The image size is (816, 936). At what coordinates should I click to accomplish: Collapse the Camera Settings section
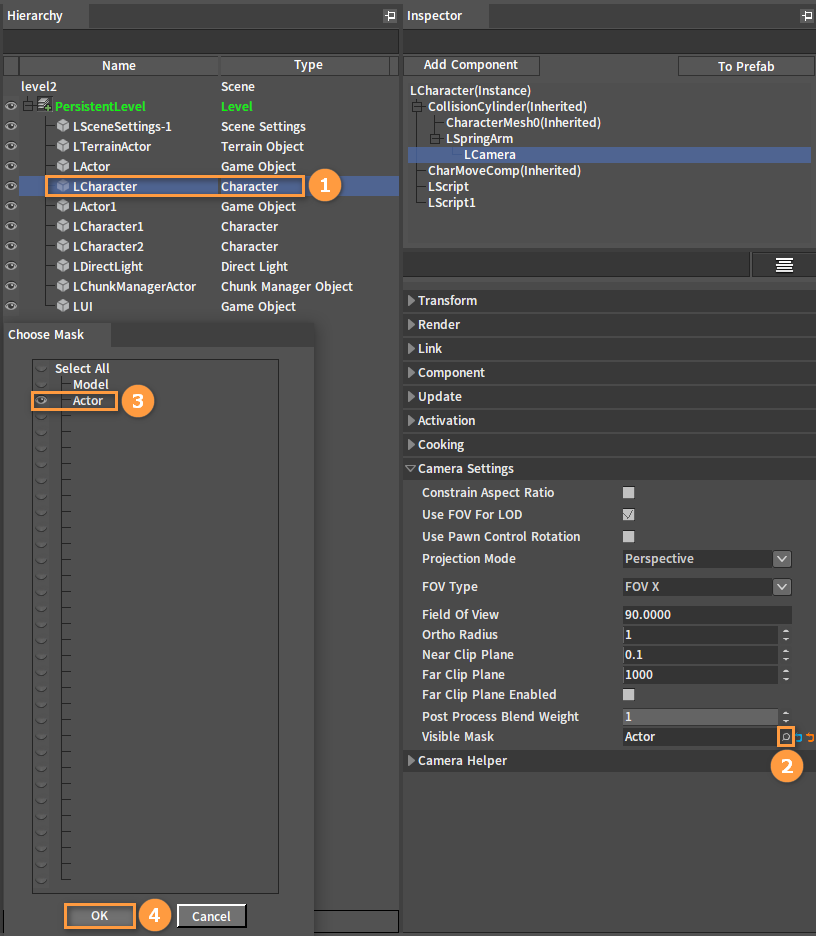coord(411,469)
